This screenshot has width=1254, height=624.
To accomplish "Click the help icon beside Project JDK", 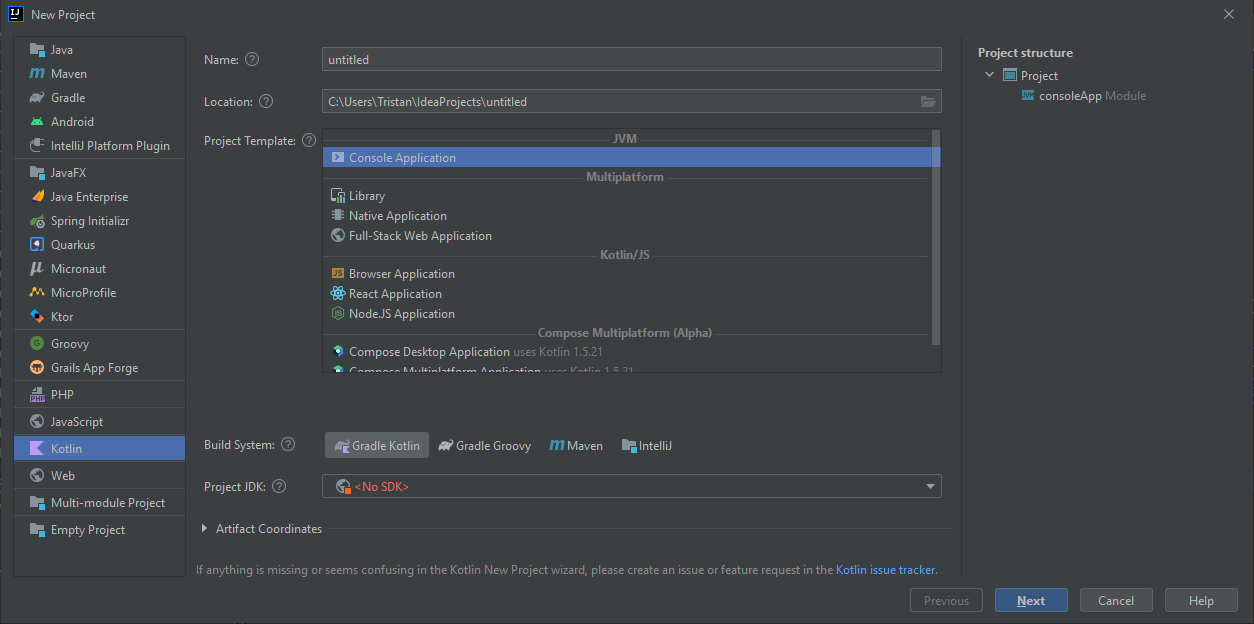I will pyautogui.click(x=279, y=487).
